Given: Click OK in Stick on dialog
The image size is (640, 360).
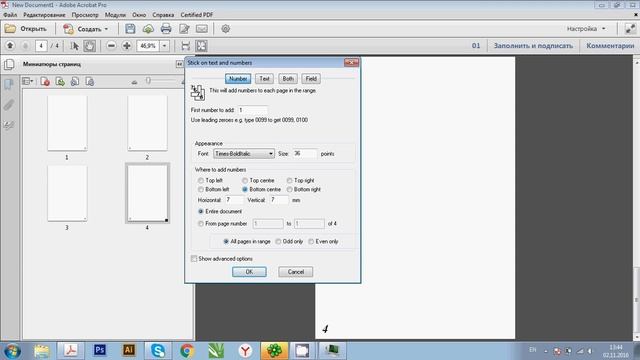Looking at the screenshot, I should tap(249, 272).
